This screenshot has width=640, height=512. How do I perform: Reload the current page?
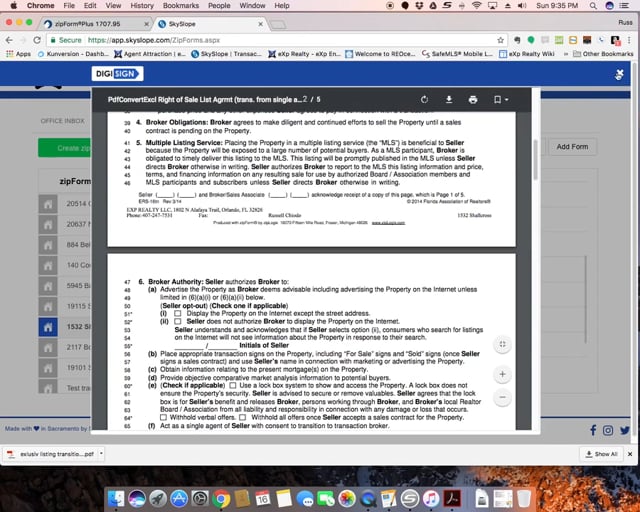pos(37,40)
